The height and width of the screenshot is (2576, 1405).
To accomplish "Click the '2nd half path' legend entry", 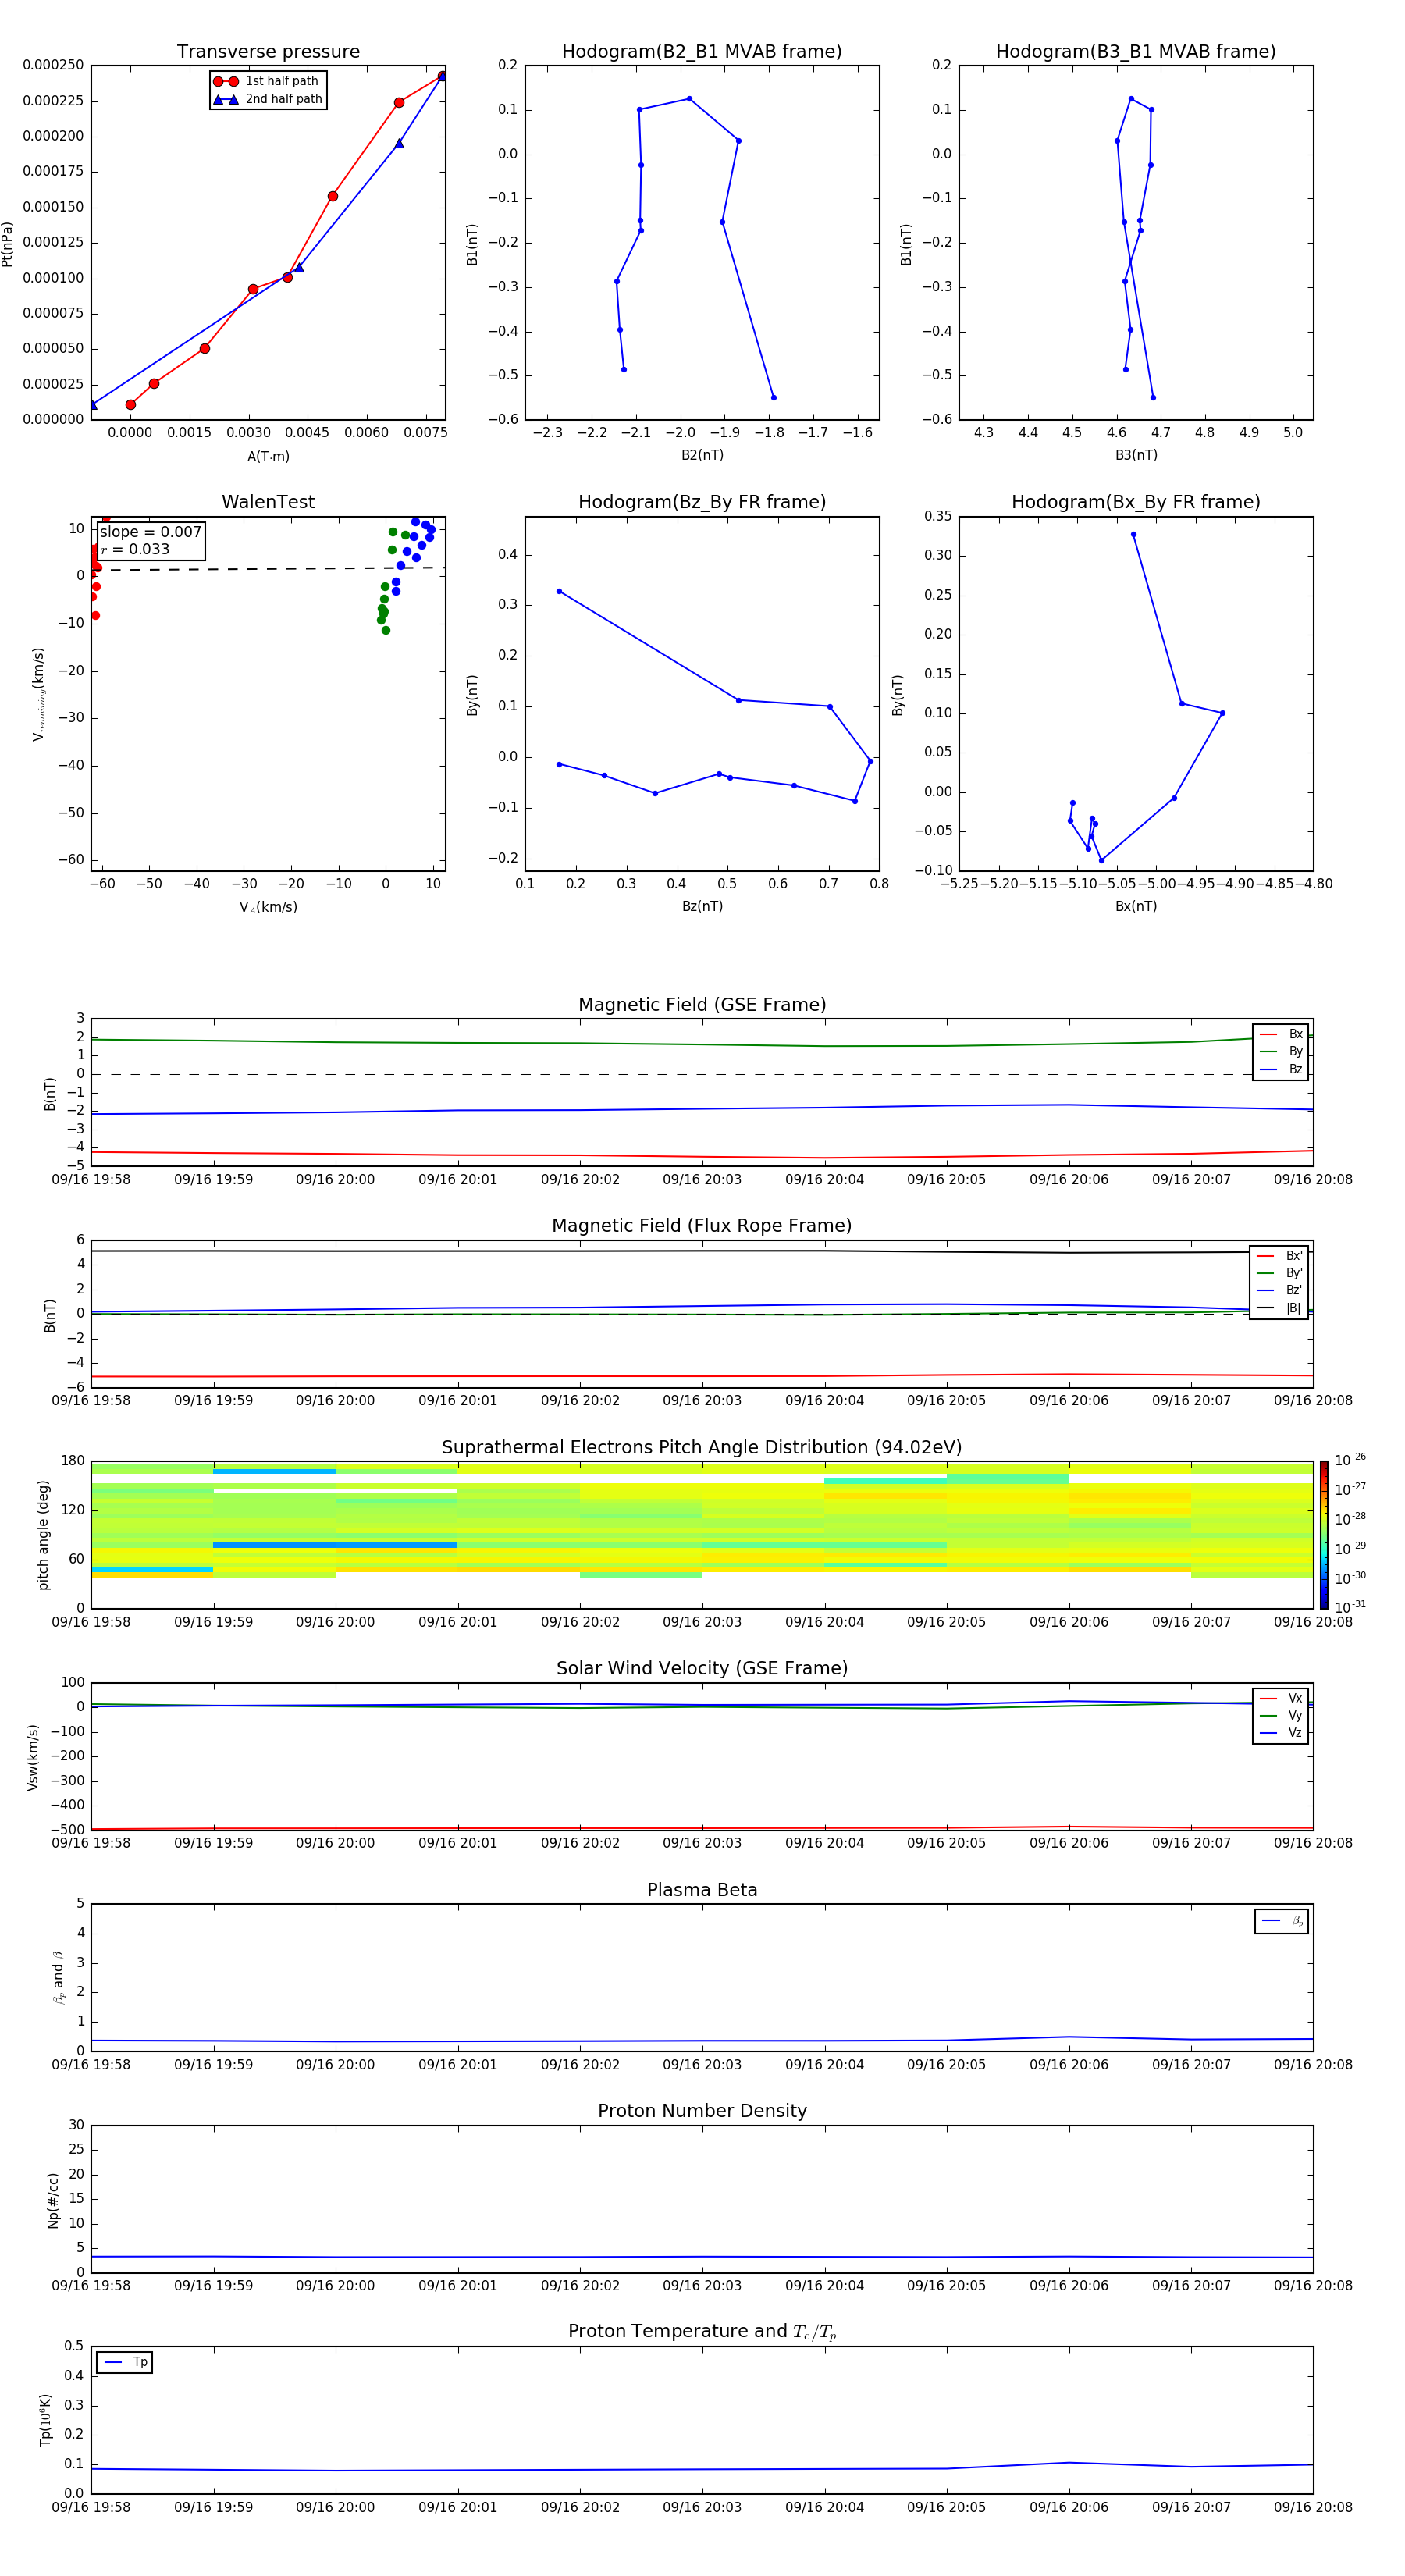I will [x=267, y=99].
